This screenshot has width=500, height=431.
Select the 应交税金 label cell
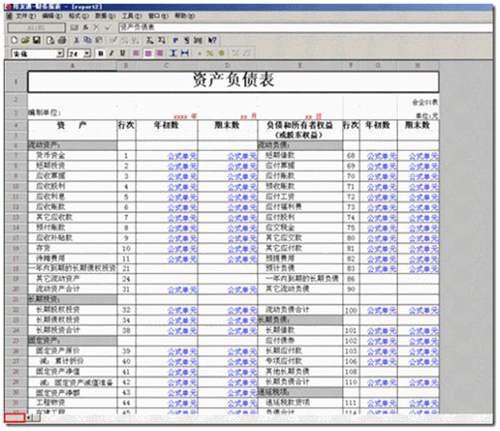tap(300, 228)
